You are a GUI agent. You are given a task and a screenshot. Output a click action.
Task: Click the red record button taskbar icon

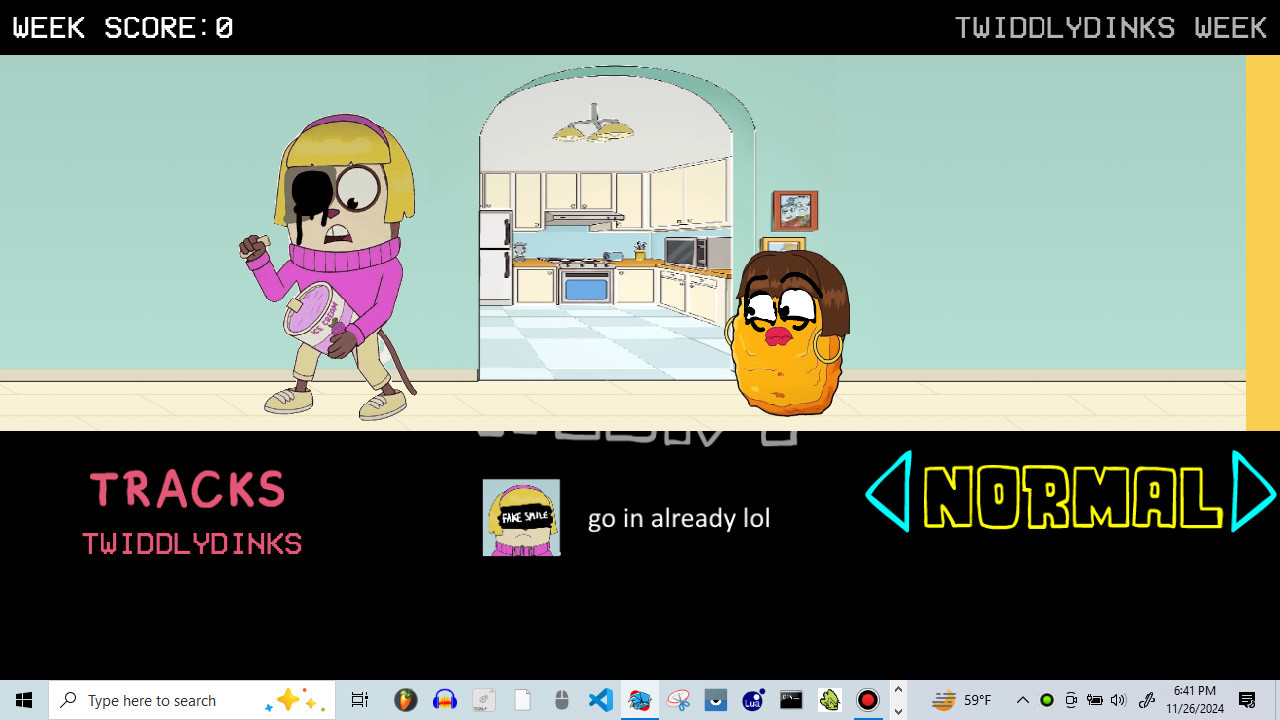(x=868, y=700)
